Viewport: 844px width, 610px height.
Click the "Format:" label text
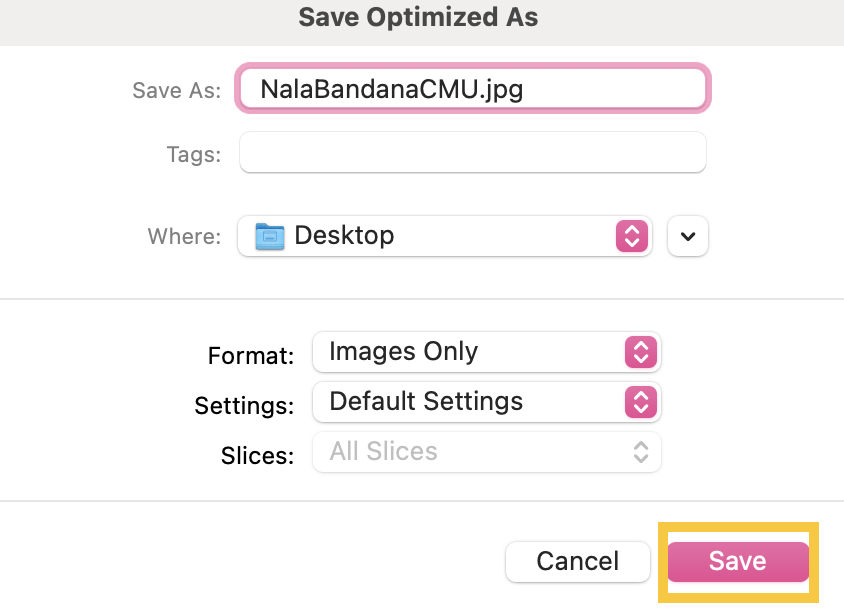251,355
